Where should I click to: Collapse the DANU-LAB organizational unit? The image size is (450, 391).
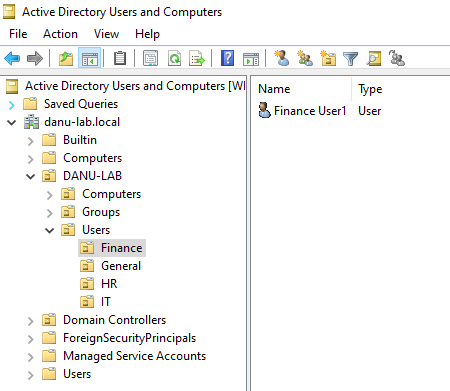tap(31, 177)
